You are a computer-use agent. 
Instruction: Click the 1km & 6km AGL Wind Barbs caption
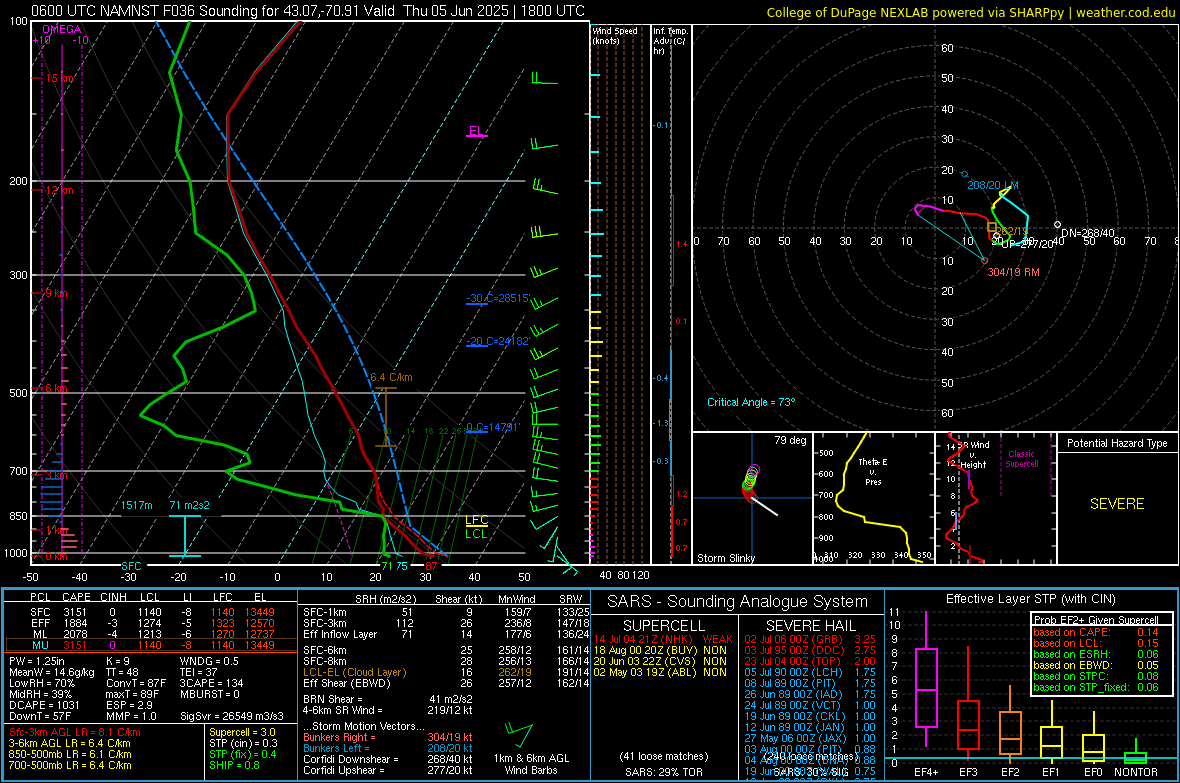click(531, 764)
